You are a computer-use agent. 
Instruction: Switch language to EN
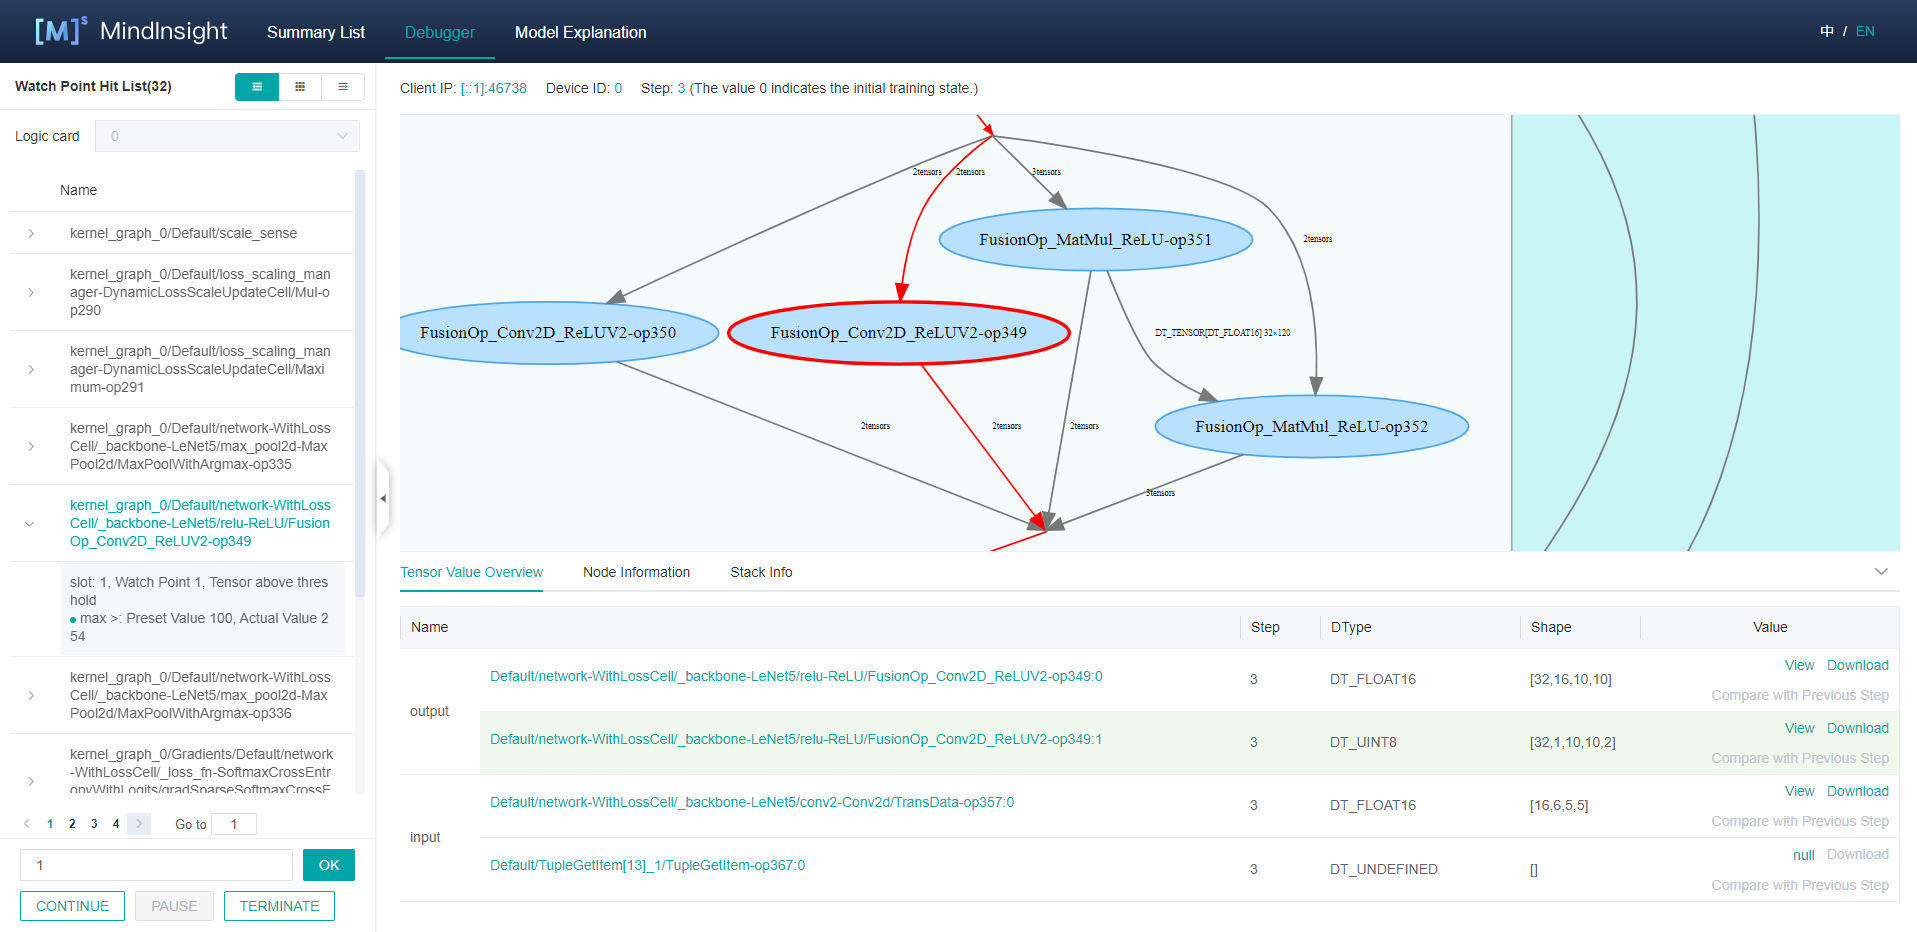tap(1865, 31)
